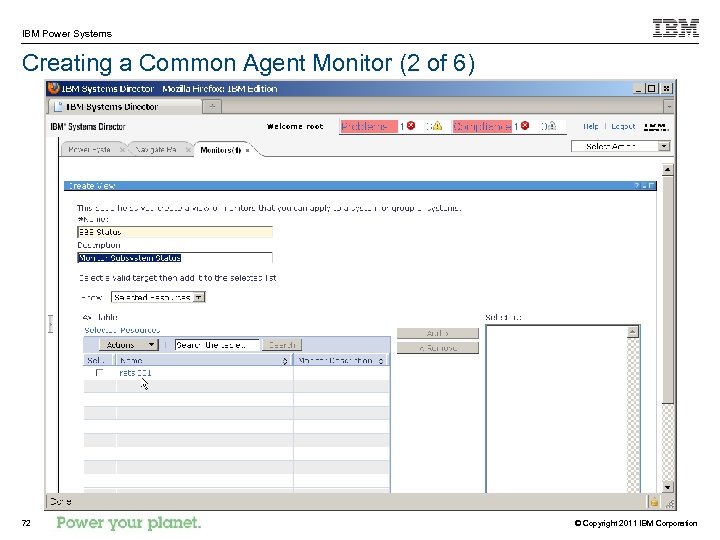The image size is (720, 540).
Task: Click the Search the table input box
Action: [x=217, y=345]
